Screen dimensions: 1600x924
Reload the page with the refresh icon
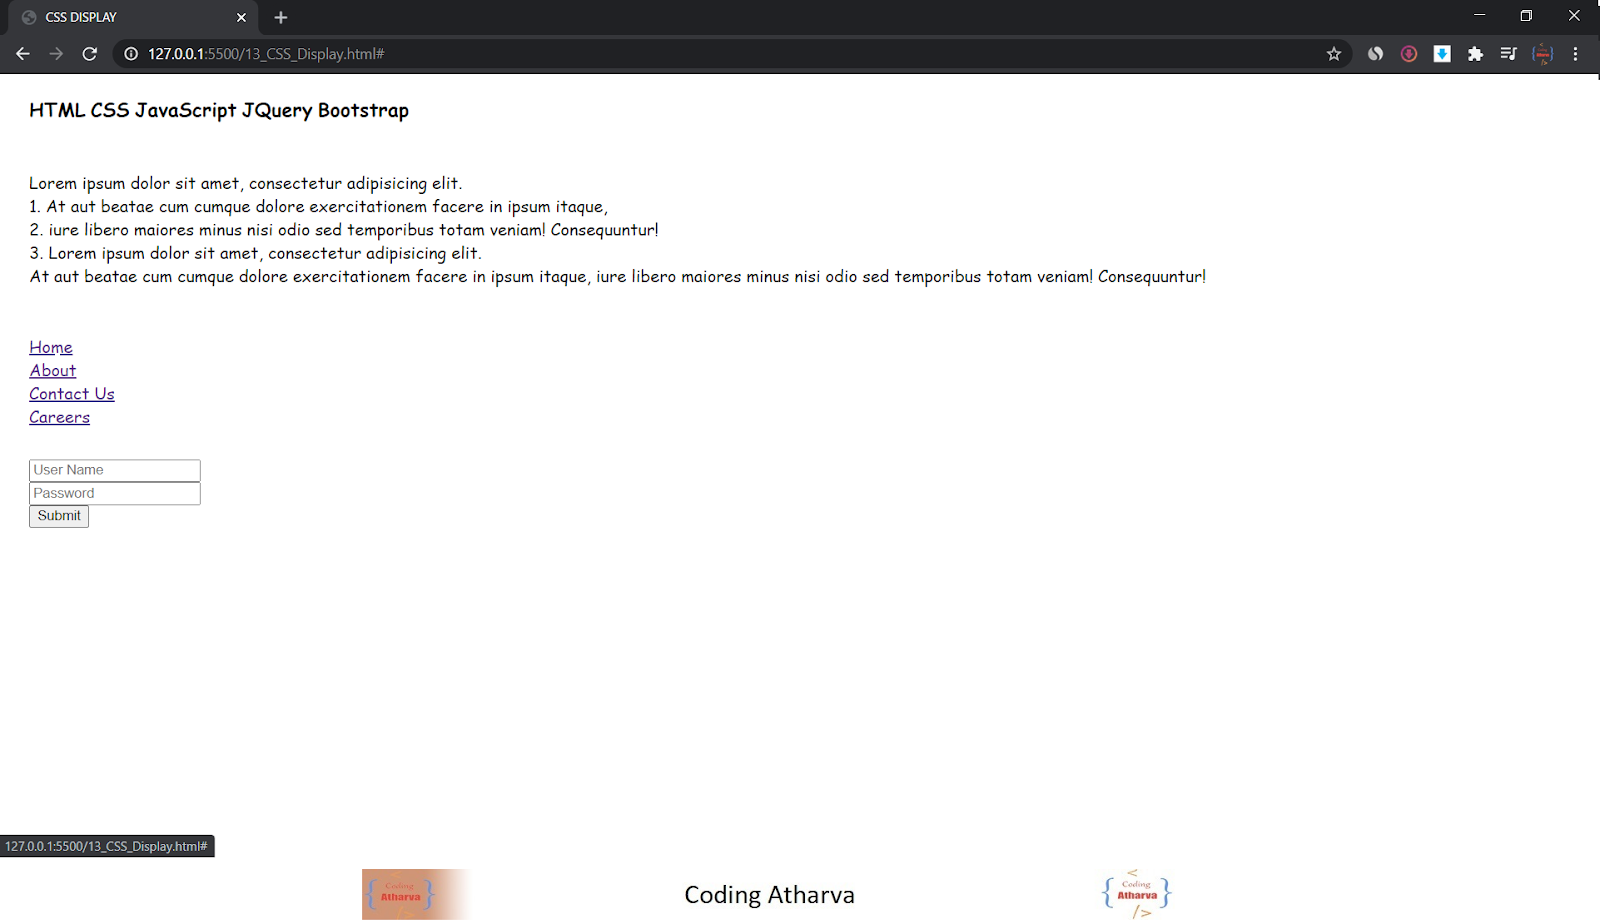(x=89, y=53)
